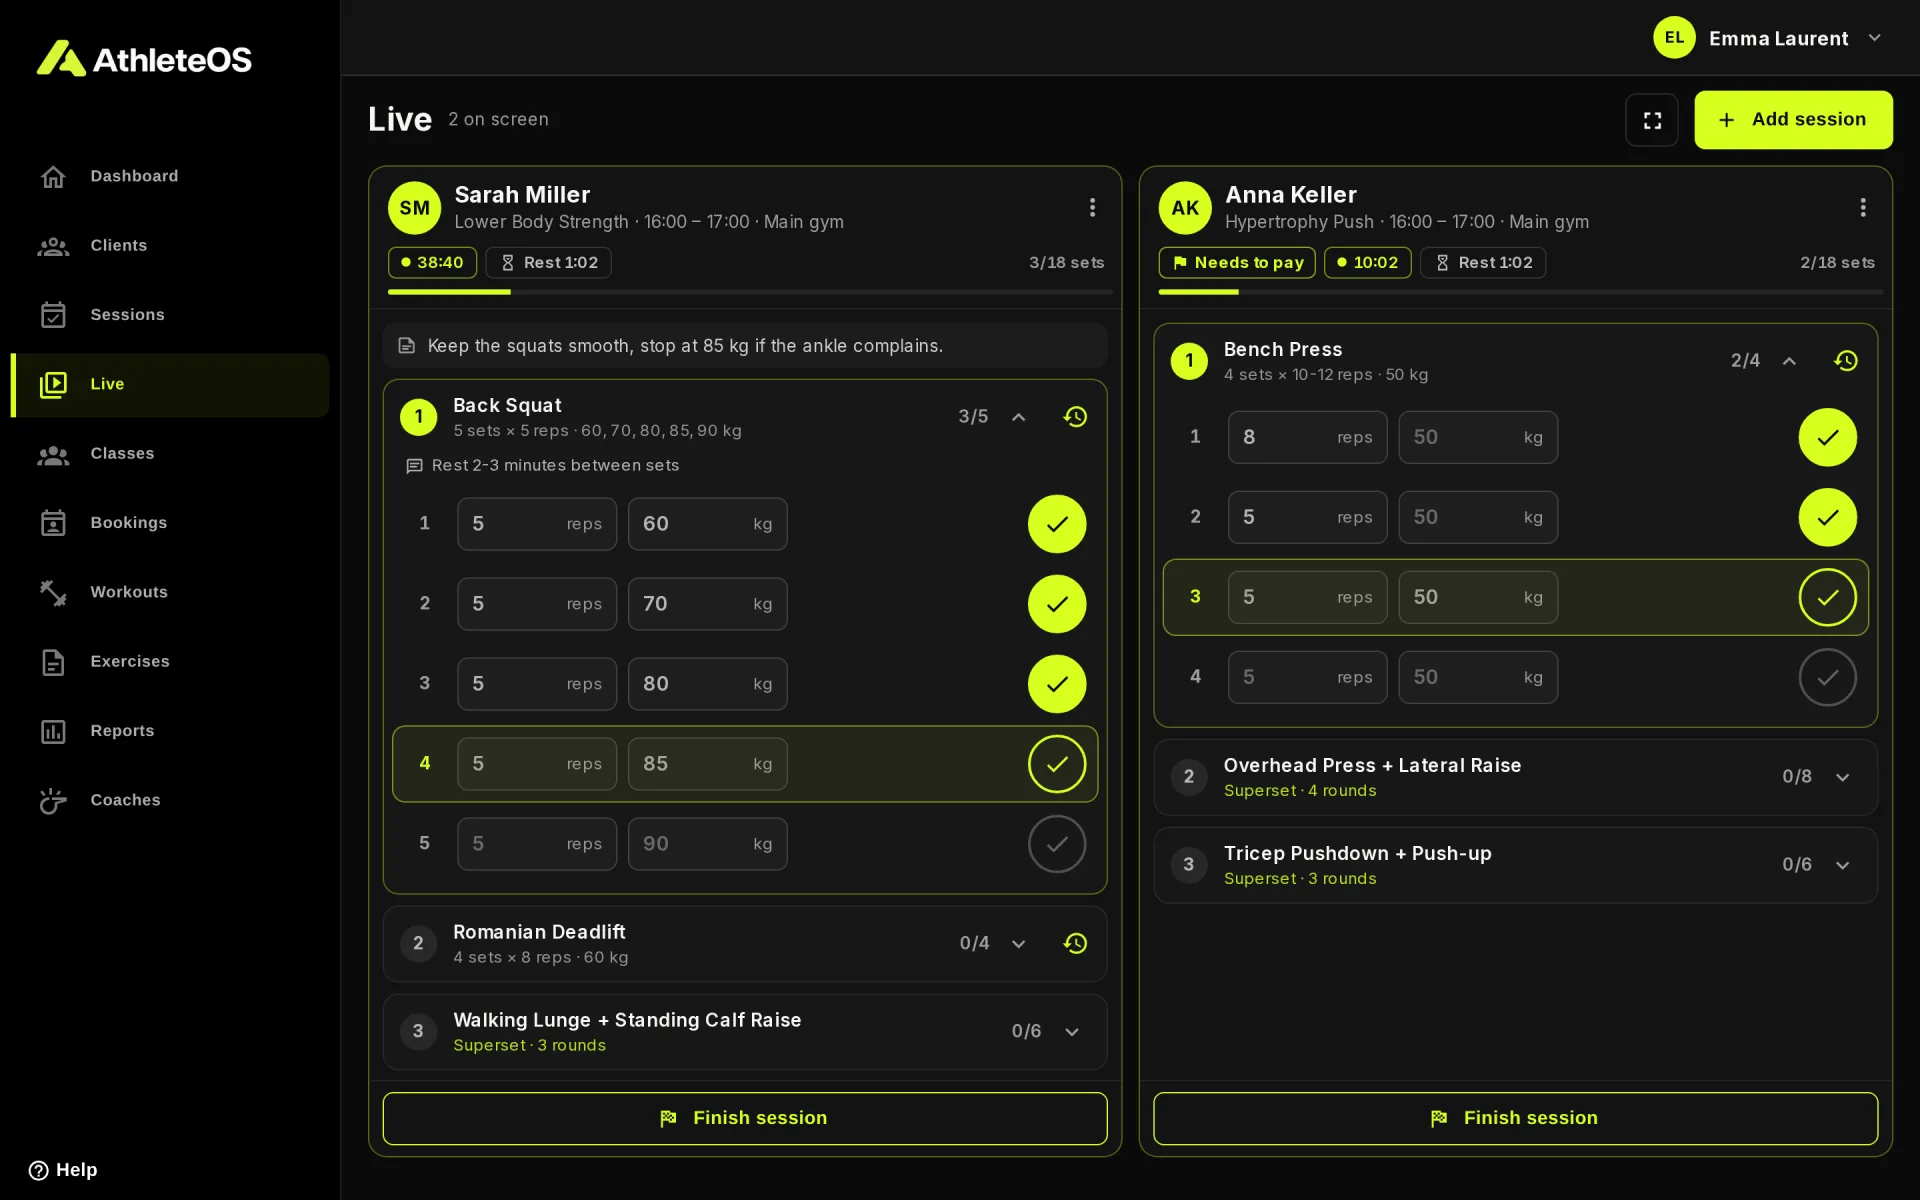
Task: Expand the Romanian Deadlift exercise
Action: 1018,944
